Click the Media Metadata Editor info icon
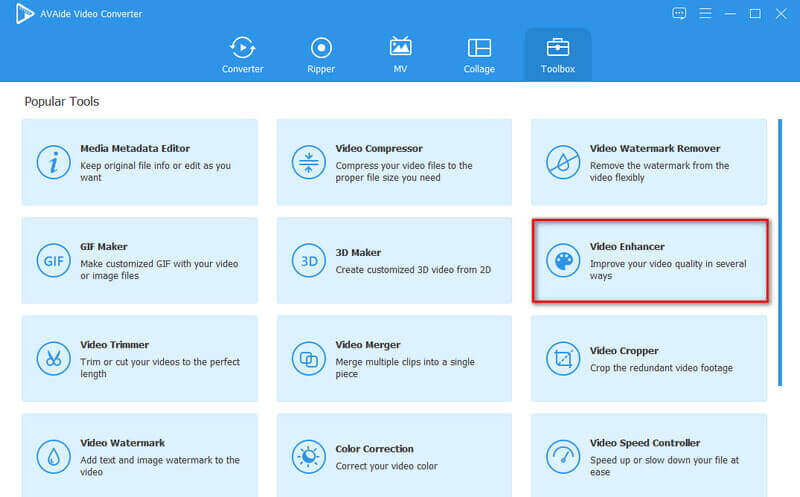Screen dimensions: 800x497 54,162
